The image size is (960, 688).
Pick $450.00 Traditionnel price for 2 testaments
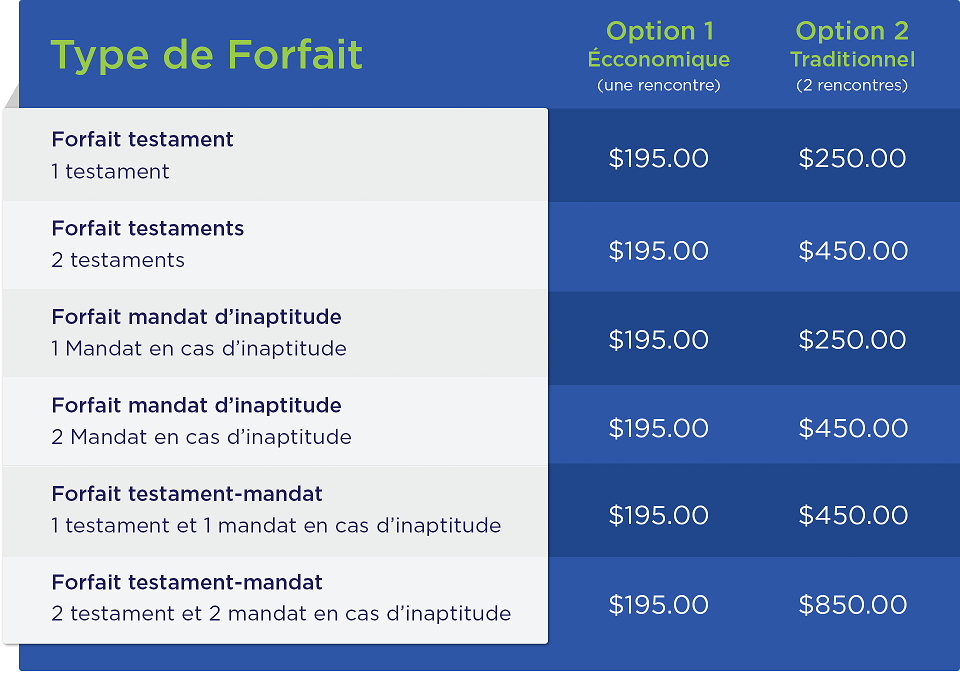853,251
